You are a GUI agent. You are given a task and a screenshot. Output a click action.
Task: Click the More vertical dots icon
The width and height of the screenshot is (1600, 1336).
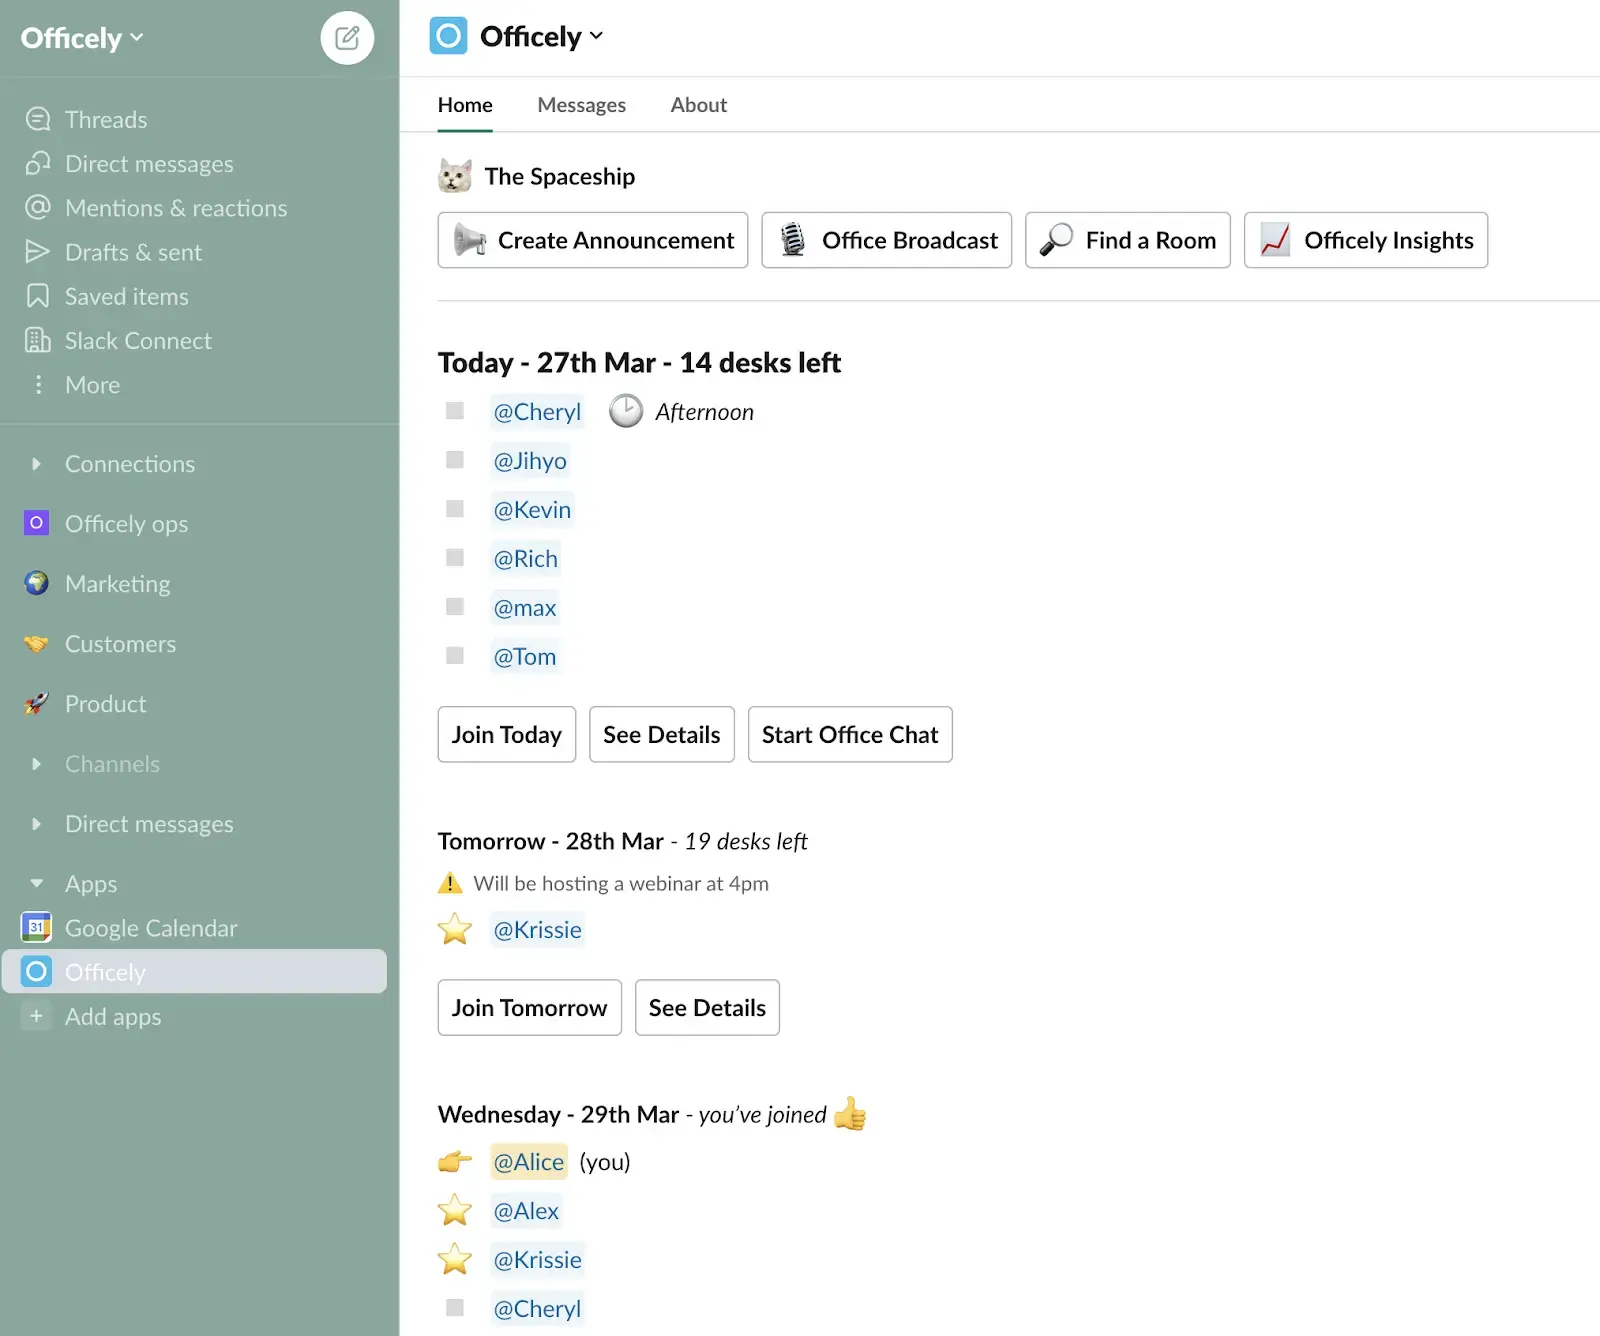(x=38, y=385)
